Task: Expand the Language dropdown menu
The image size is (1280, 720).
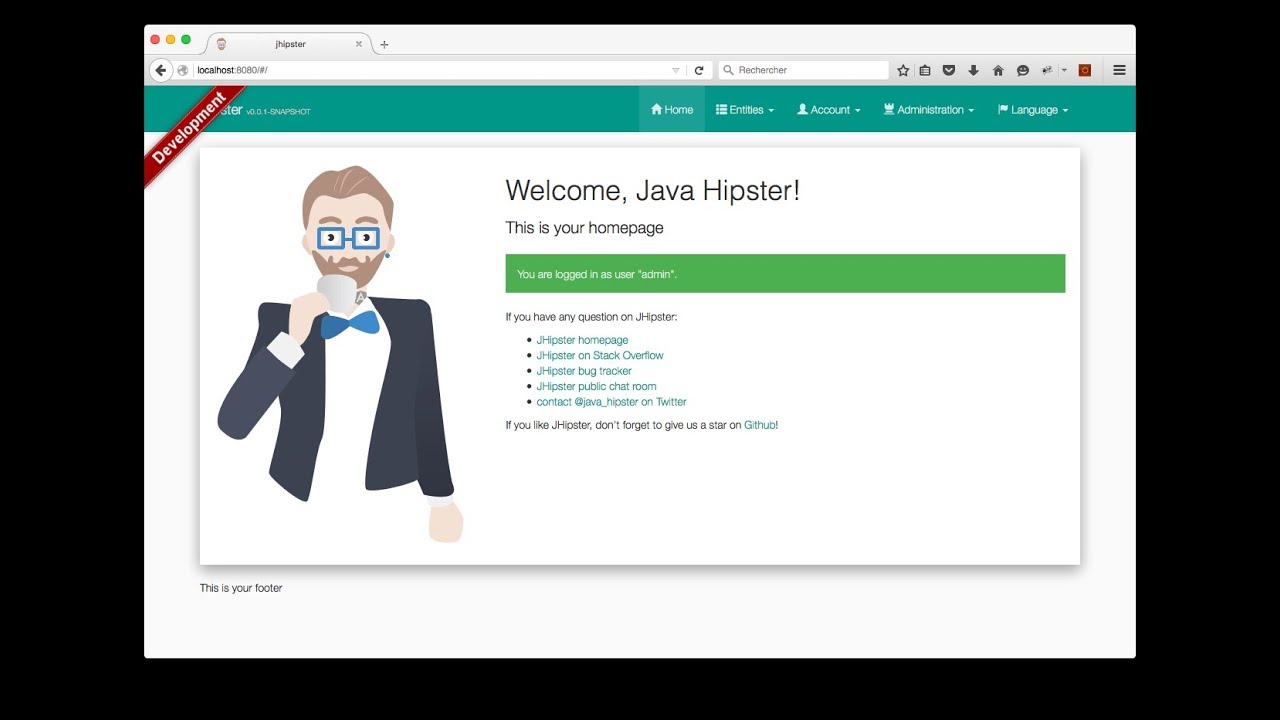Action: point(1033,110)
